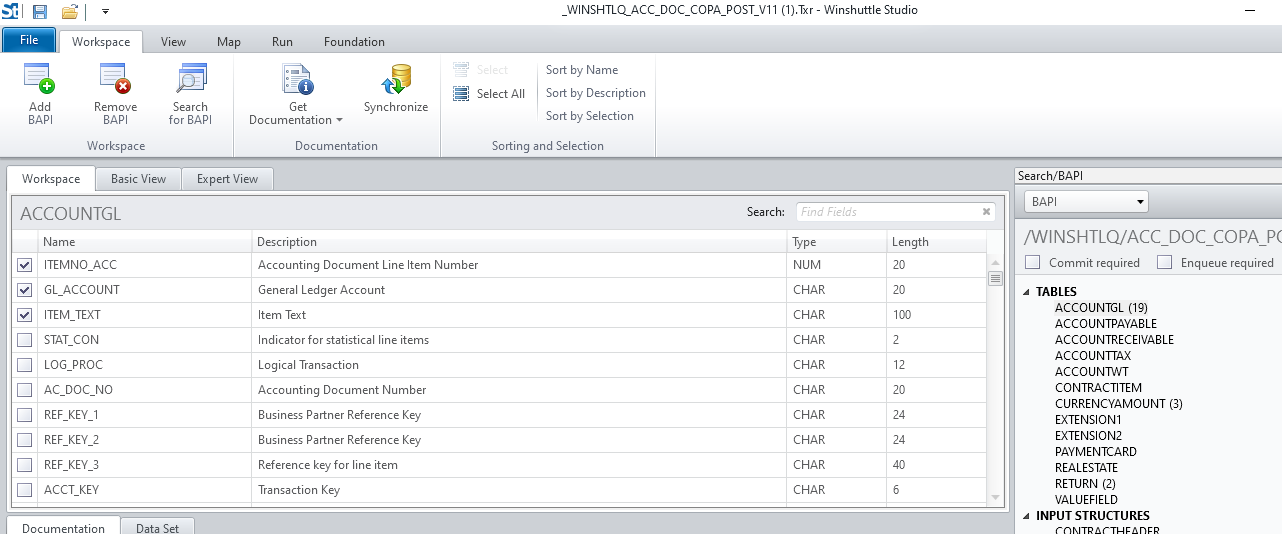The height and width of the screenshot is (534, 1282).
Task: Click Select All in the ribbon
Action: 489,94
